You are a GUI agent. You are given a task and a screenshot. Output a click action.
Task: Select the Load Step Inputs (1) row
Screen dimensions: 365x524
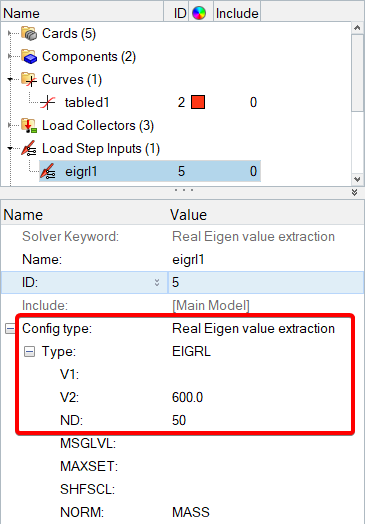tap(101, 148)
